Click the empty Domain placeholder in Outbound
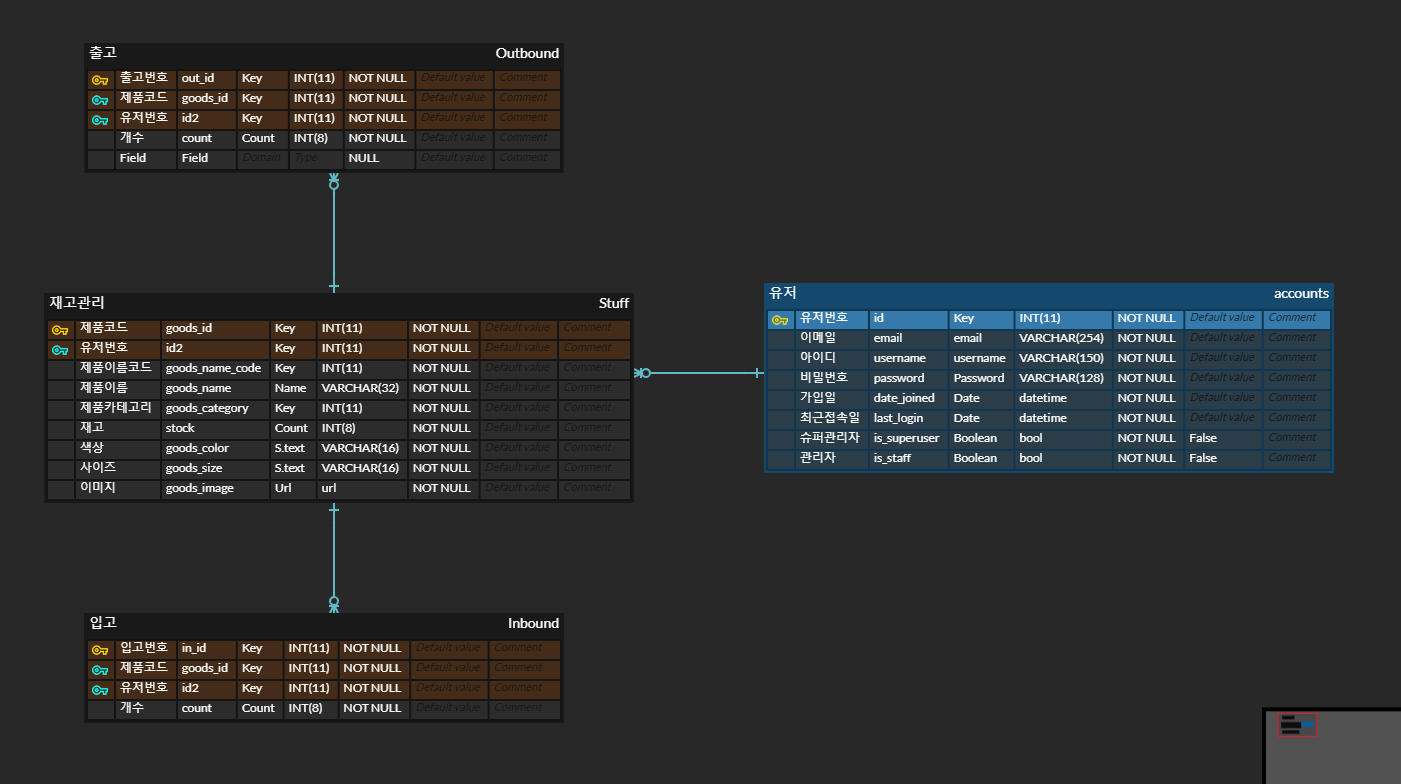1401x784 pixels. pyautogui.click(x=262, y=158)
